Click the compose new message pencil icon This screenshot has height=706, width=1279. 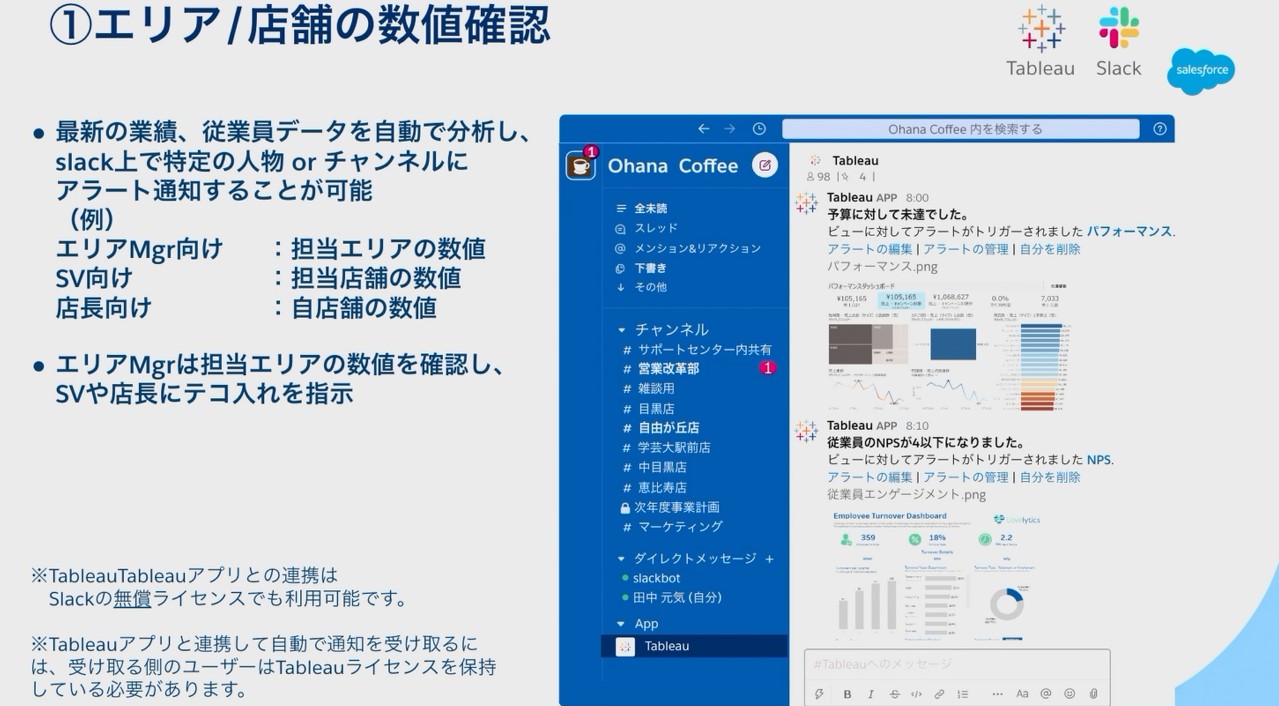pyautogui.click(x=766, y=166)
